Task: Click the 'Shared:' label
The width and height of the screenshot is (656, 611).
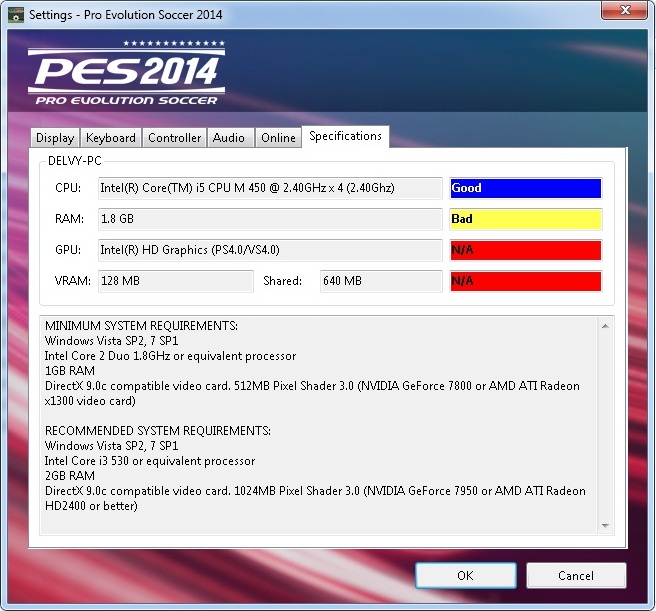Action: pyautogui.click(x=282, y=281)
